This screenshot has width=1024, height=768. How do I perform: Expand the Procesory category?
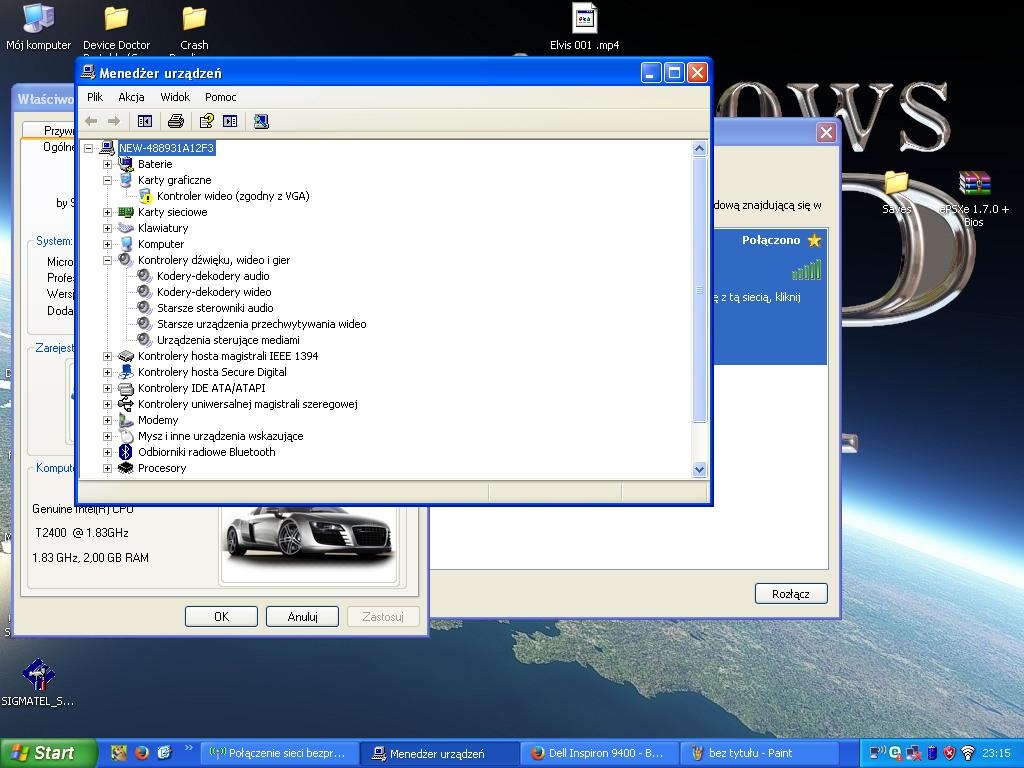tap(107, 468)
